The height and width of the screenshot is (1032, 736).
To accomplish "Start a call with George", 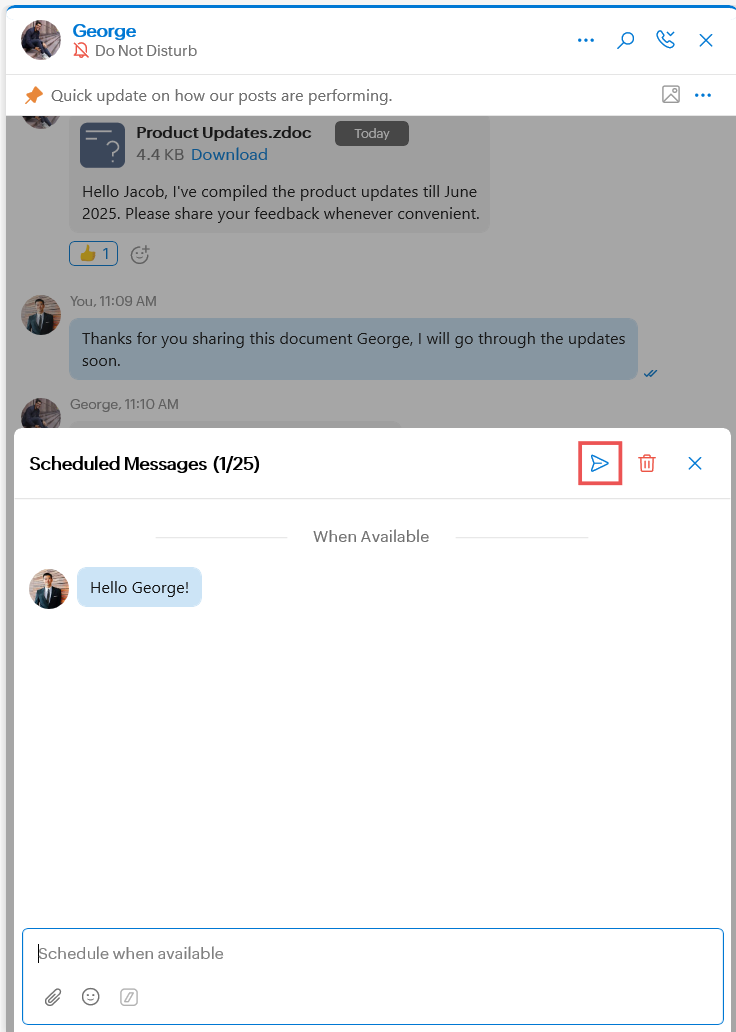I will (665, 40).
